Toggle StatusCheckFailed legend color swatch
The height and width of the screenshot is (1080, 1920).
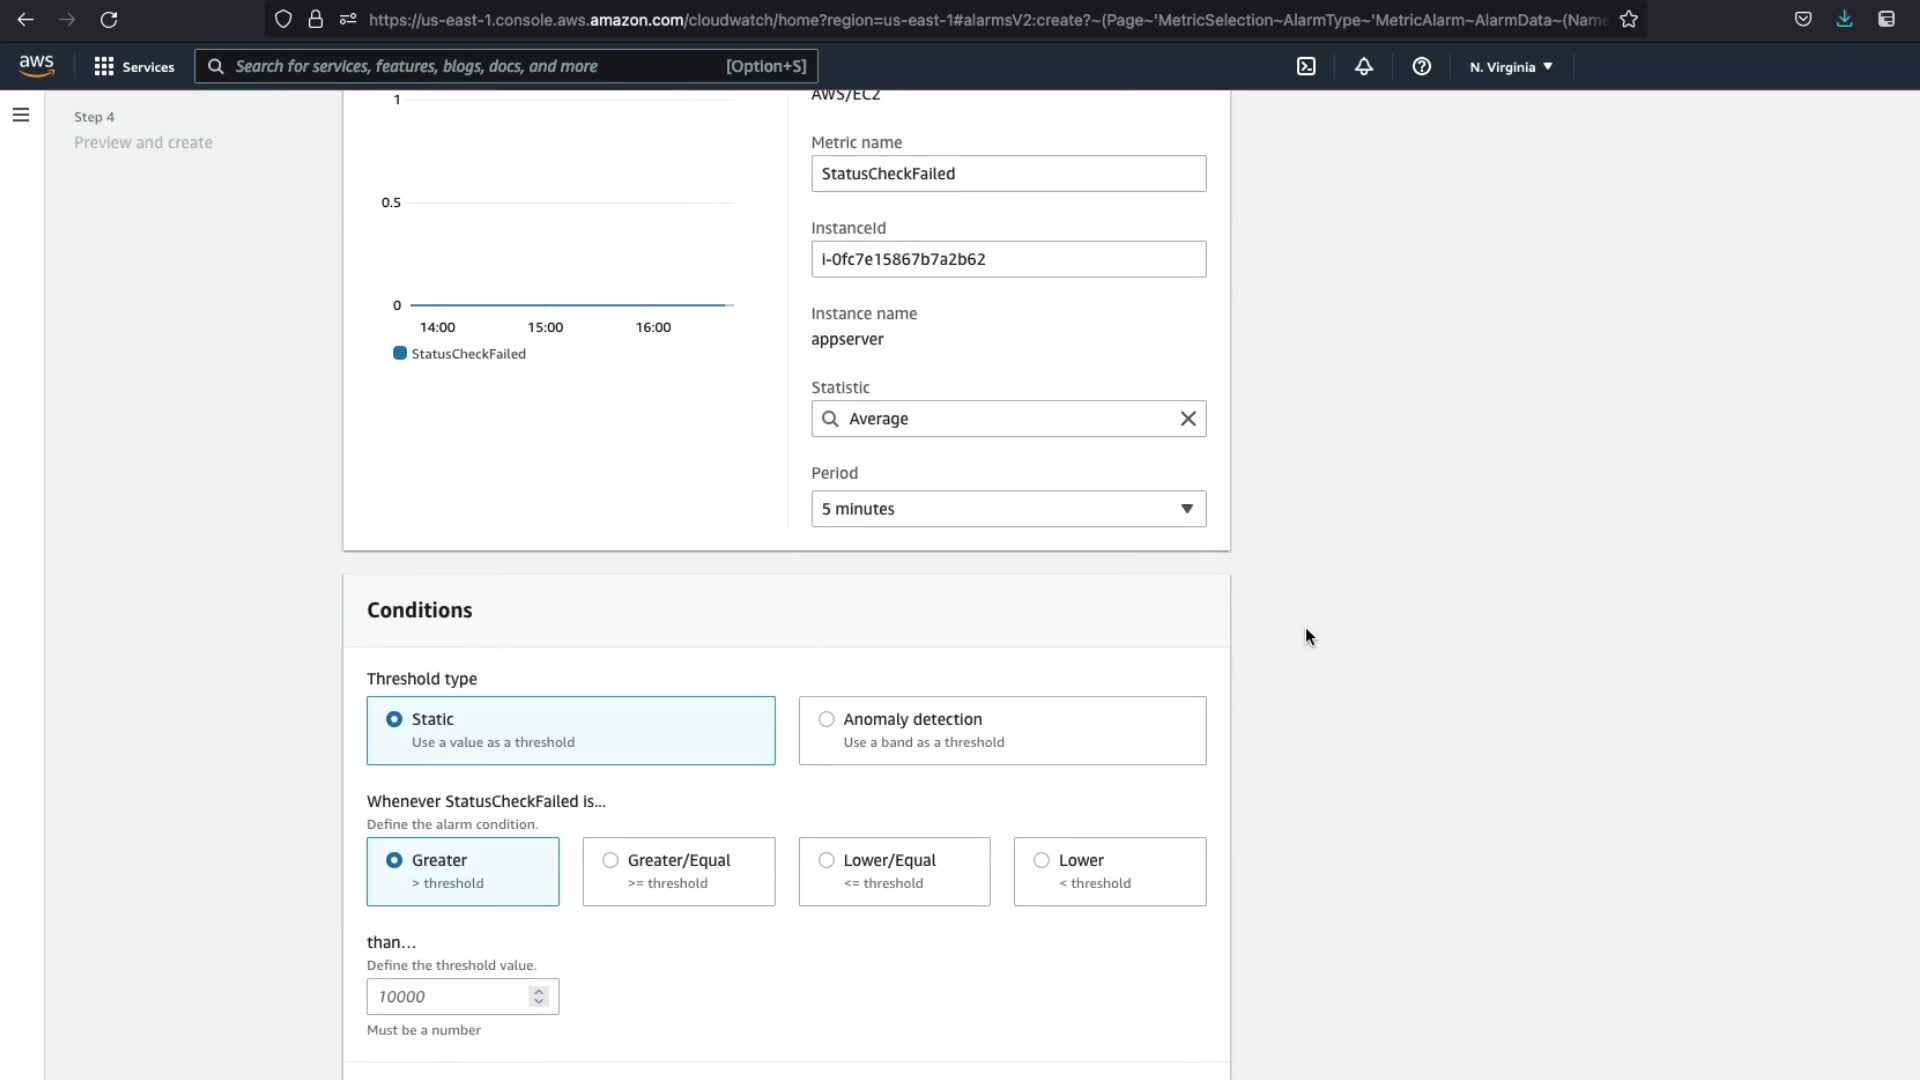pos(400,353)
